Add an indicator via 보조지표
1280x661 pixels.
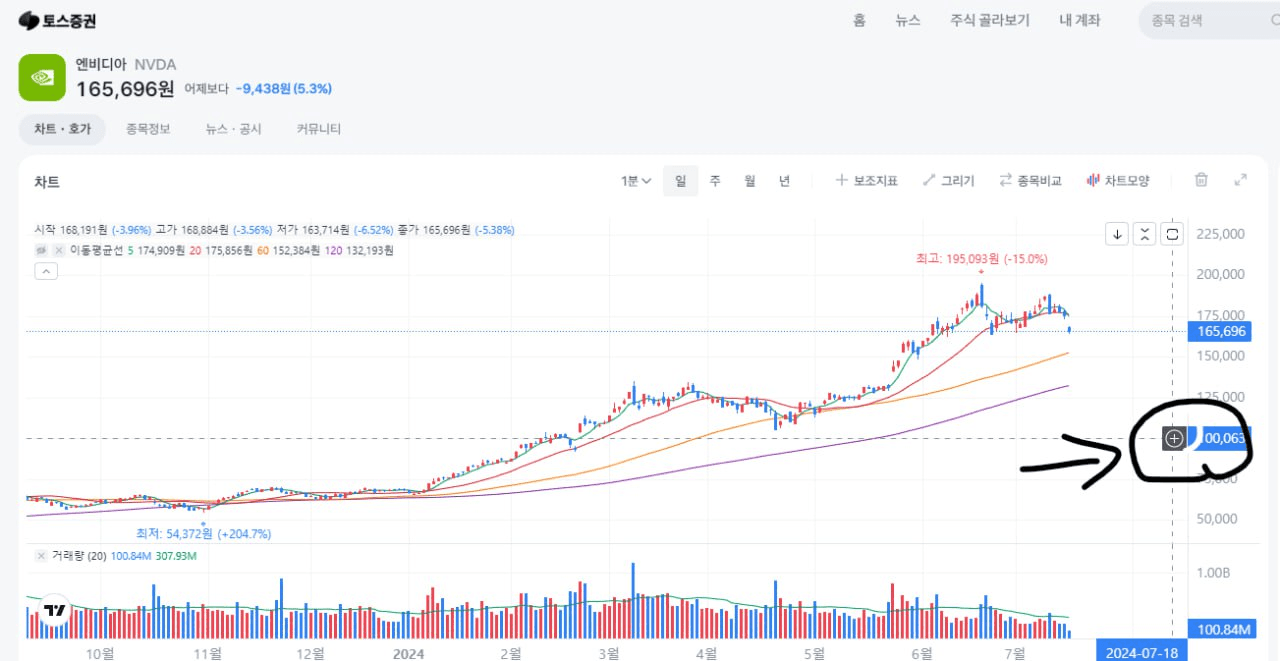[x=866, y=181]
